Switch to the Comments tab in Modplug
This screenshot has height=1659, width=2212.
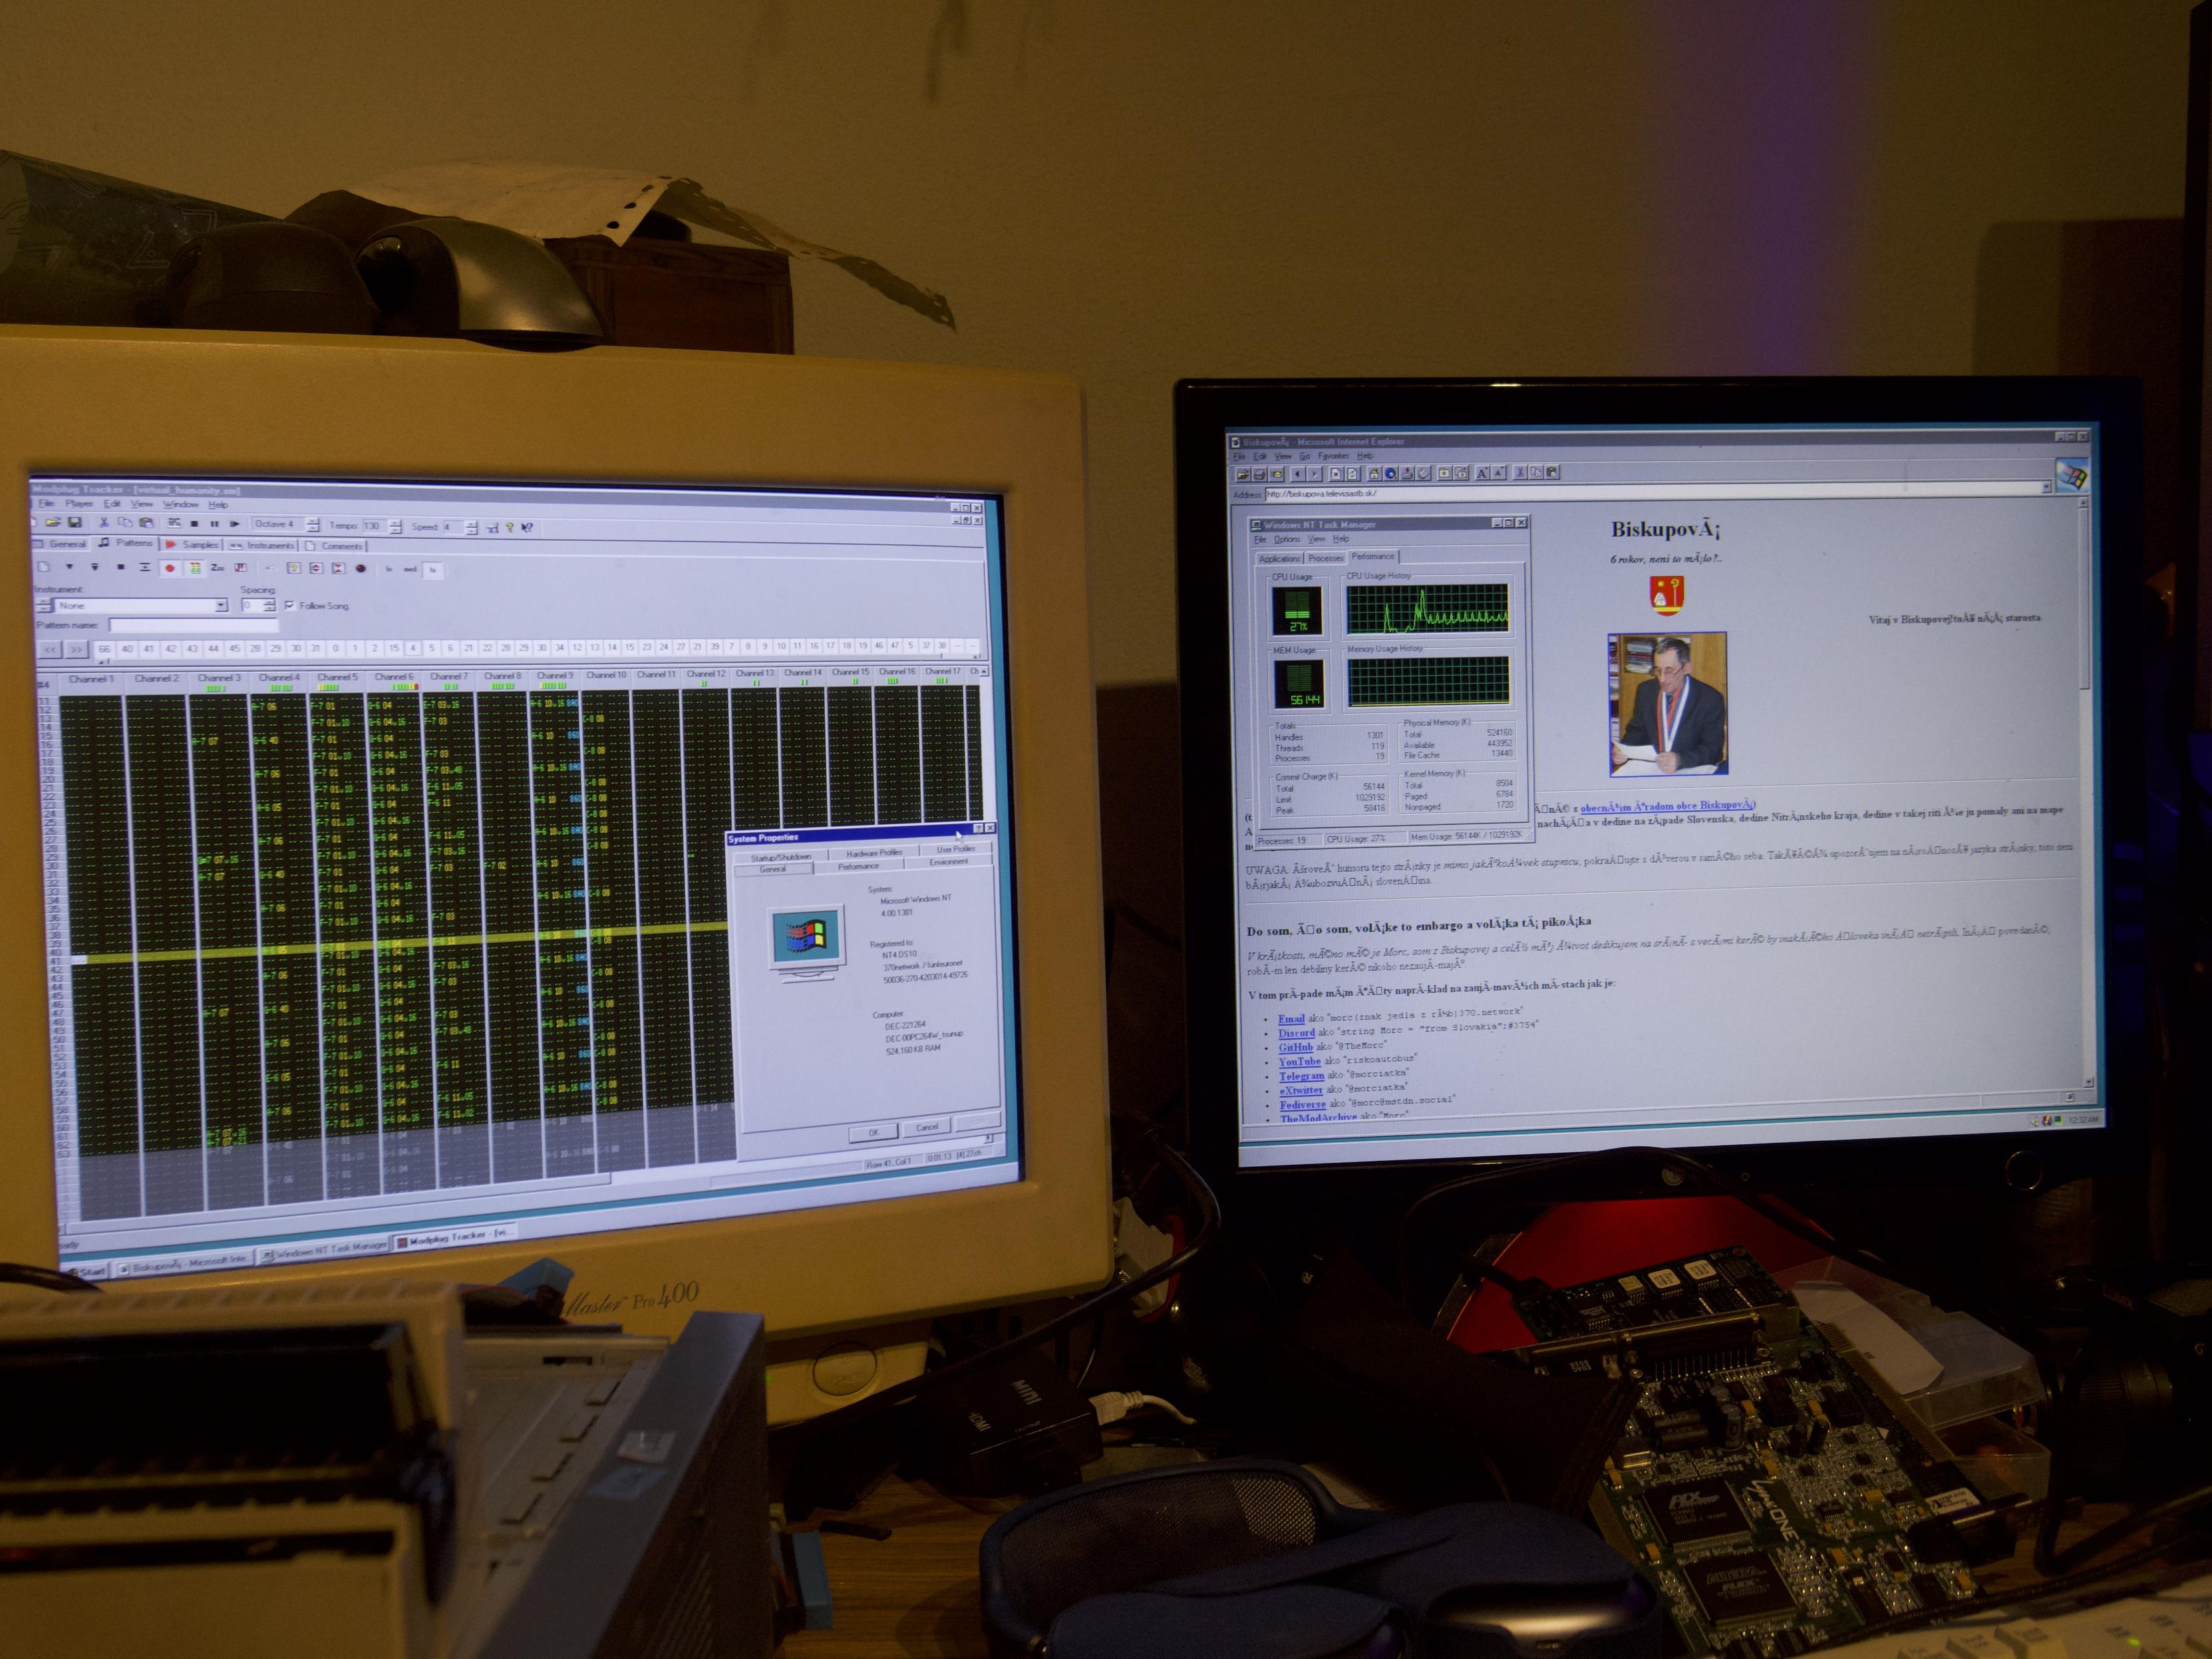pyautogui.click(x=335, y=546)
